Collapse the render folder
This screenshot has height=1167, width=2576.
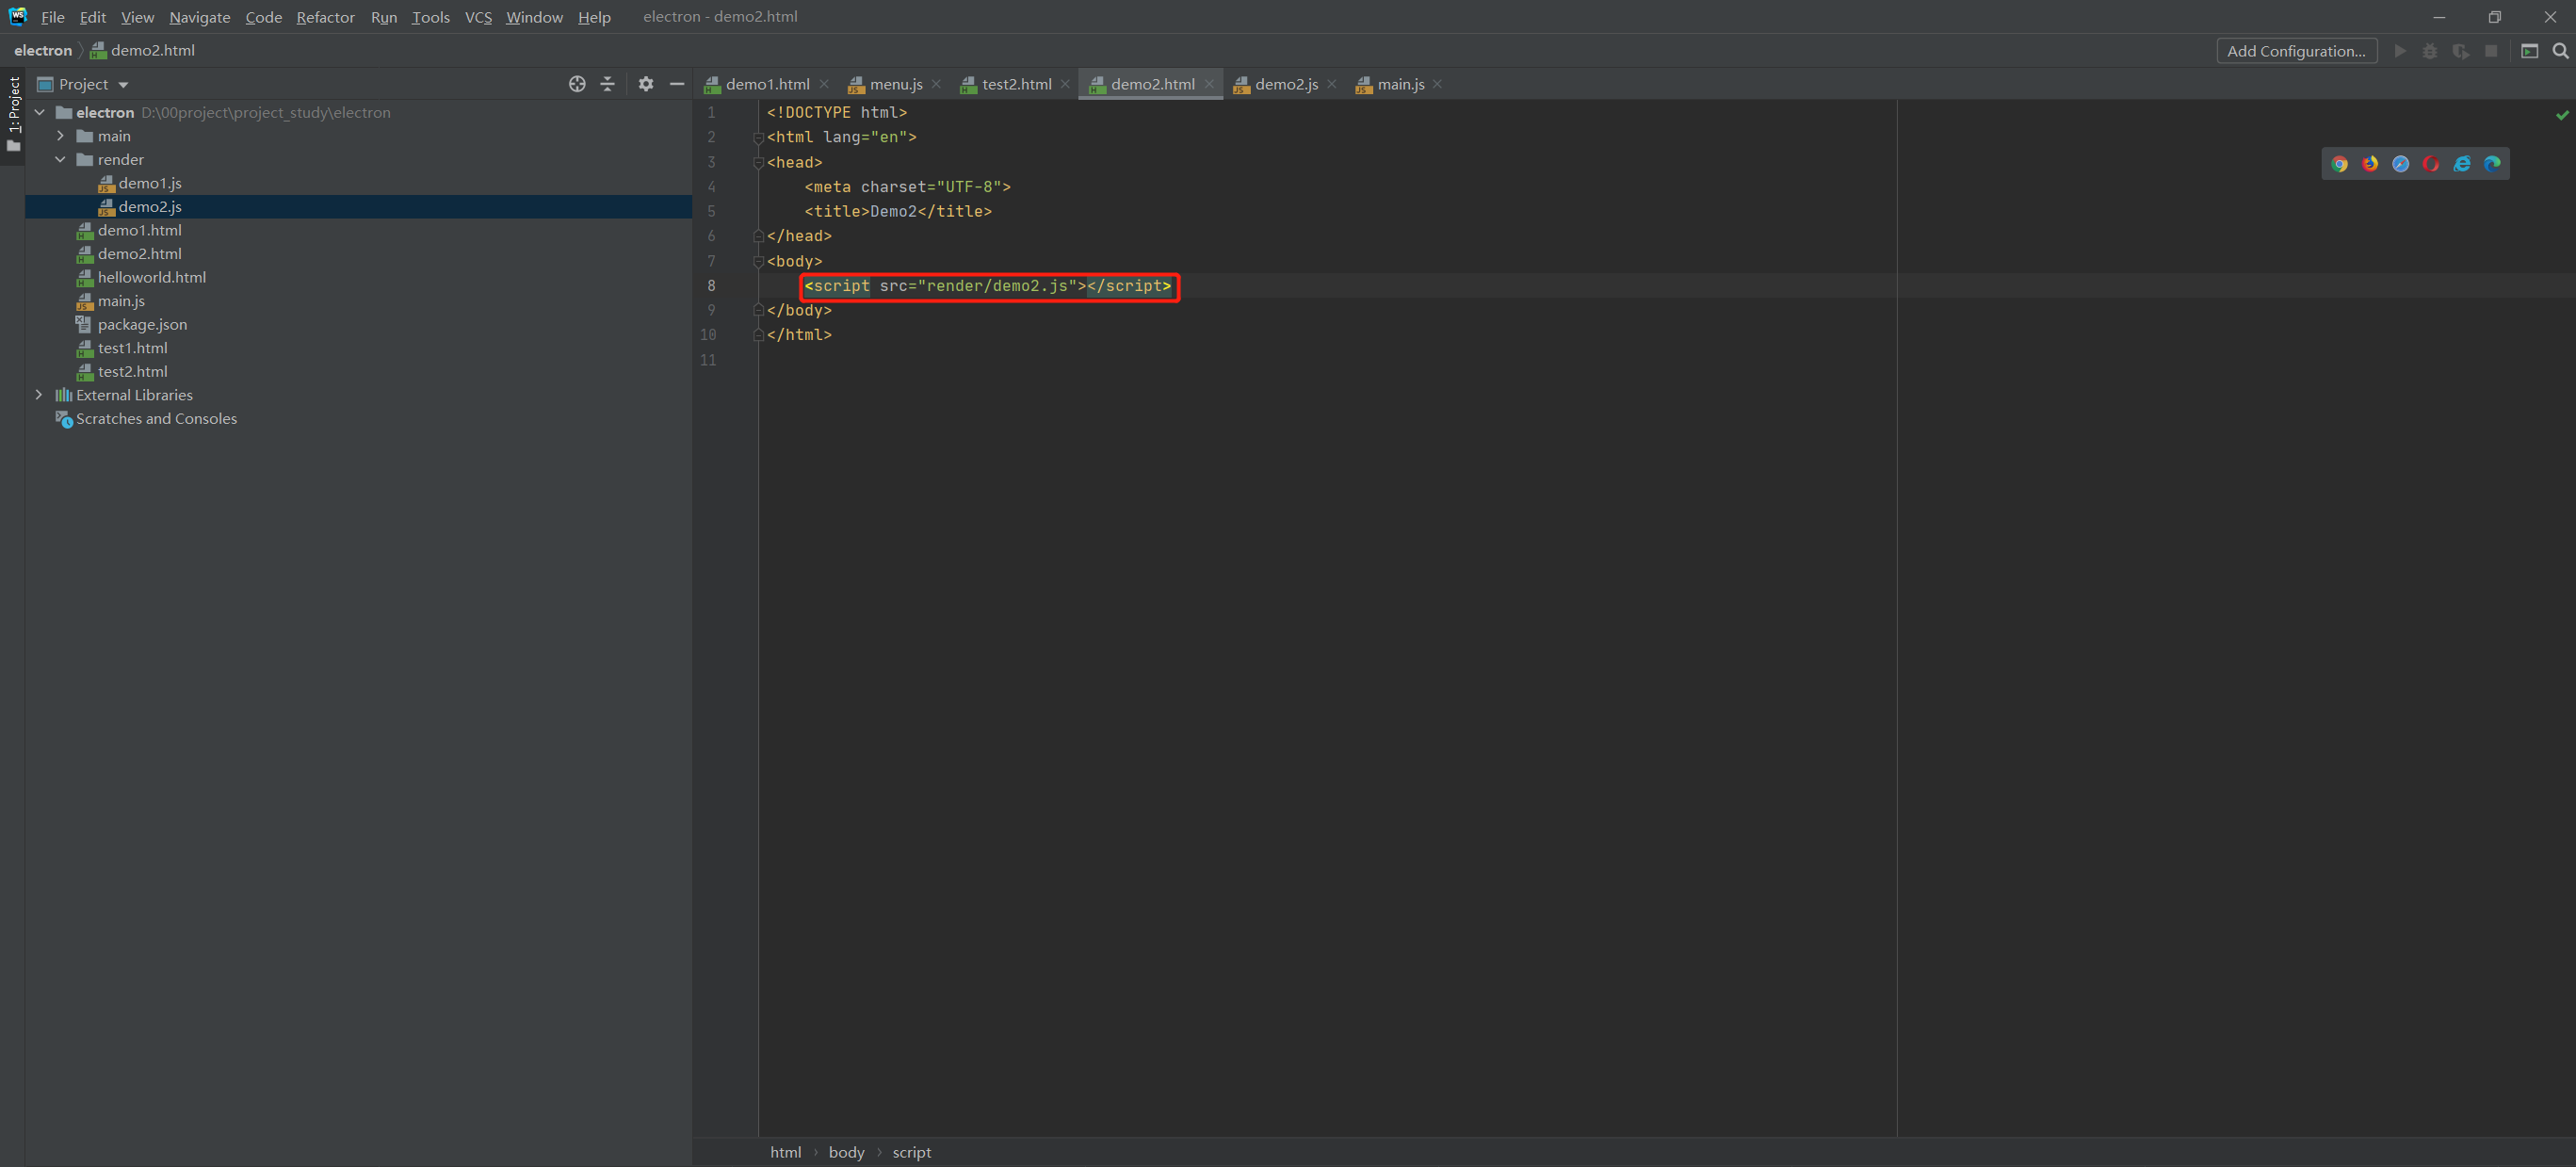pos(61,160)
